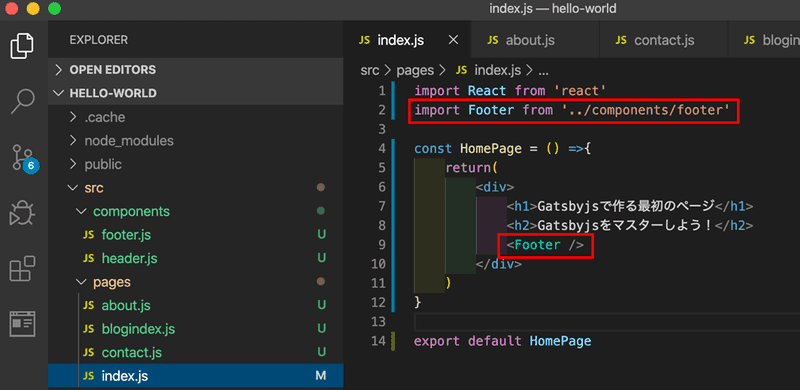Switch to the about.js tab
Viewport: 800px width, 390px height.
(534, 40)
